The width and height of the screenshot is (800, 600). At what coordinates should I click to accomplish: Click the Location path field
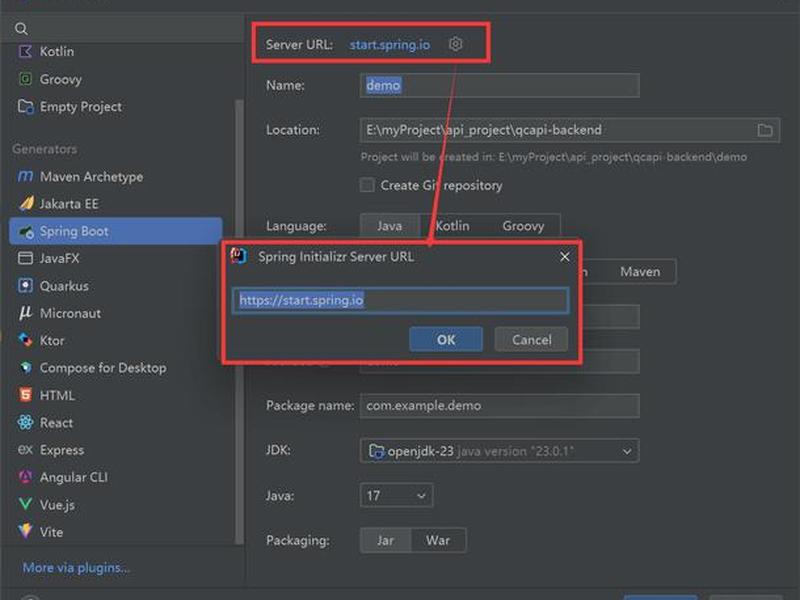[570, 130]
